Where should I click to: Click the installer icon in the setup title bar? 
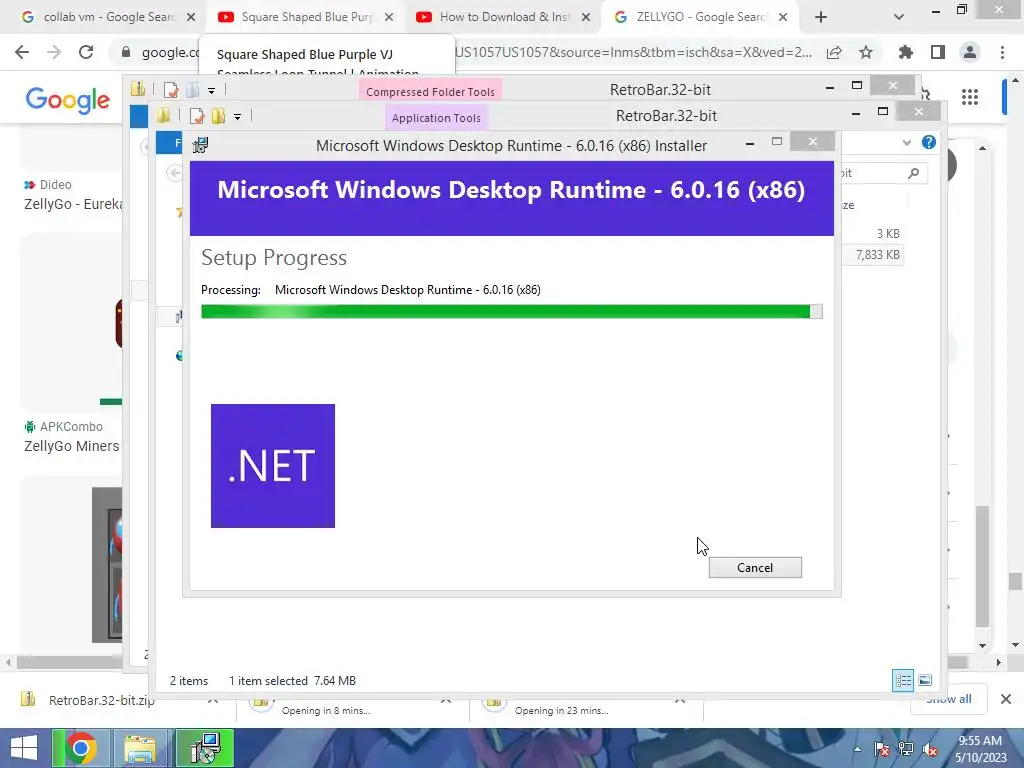200,145
